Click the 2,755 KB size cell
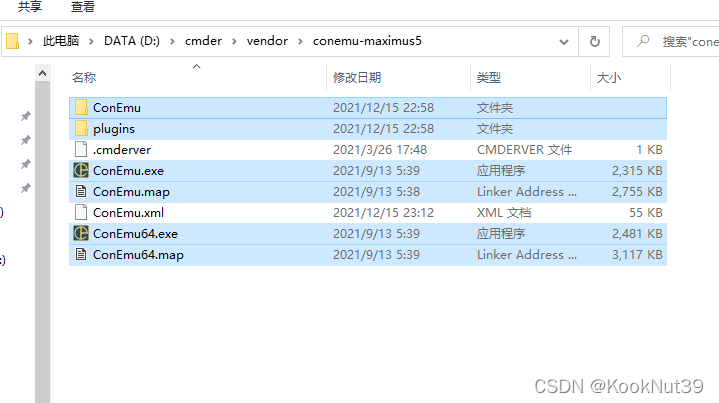The width and height of the screenshot is (719, 403). tap(637, 192)
